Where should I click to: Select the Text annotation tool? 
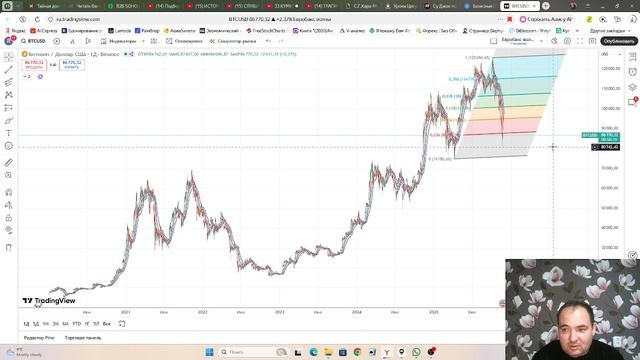(9, 133)
